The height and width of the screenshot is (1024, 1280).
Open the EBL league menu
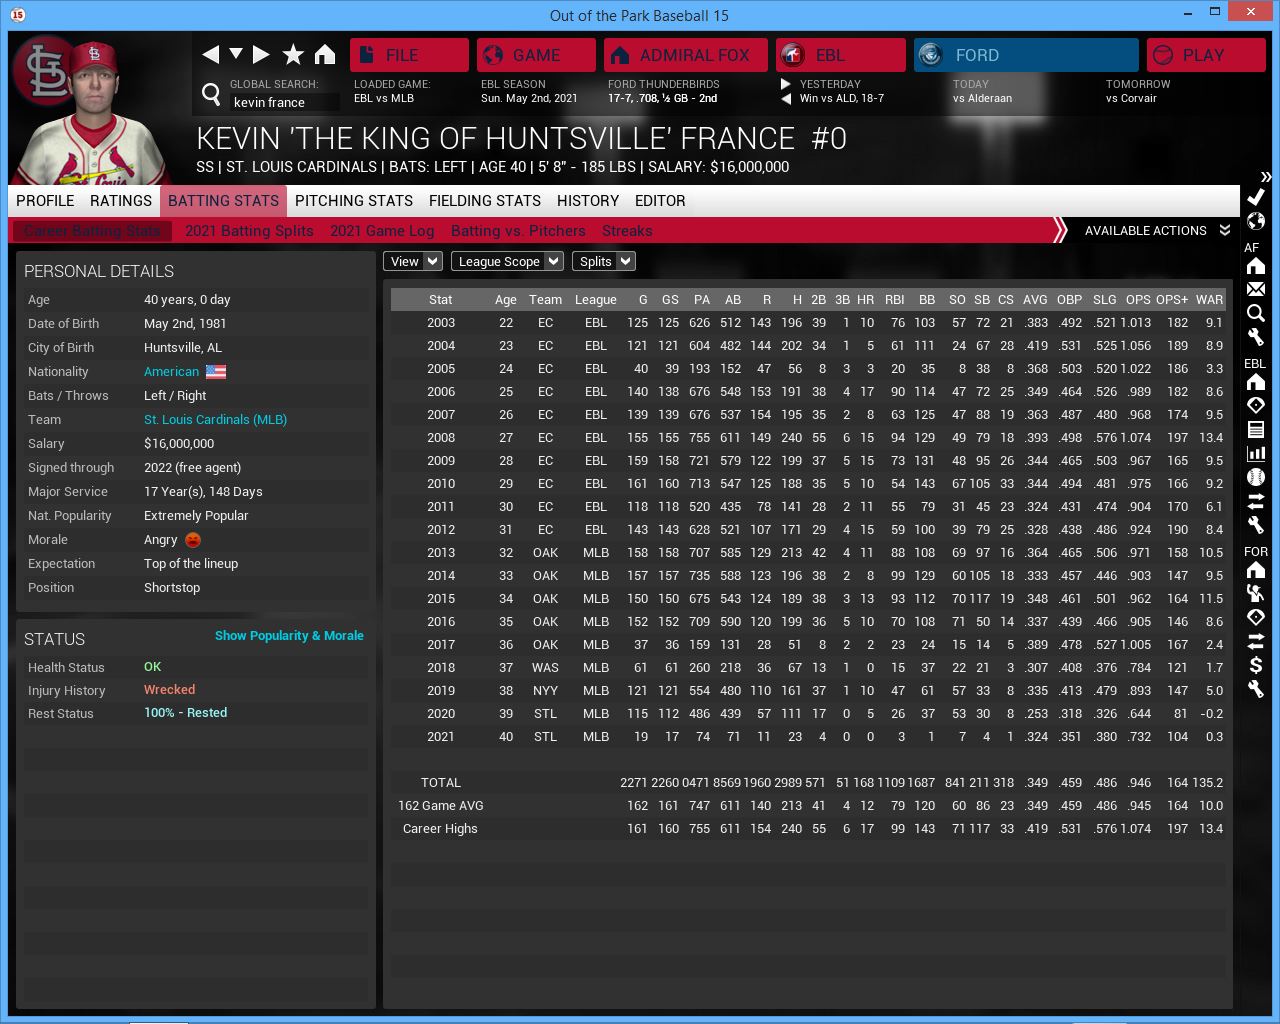(x=840, y=55)
